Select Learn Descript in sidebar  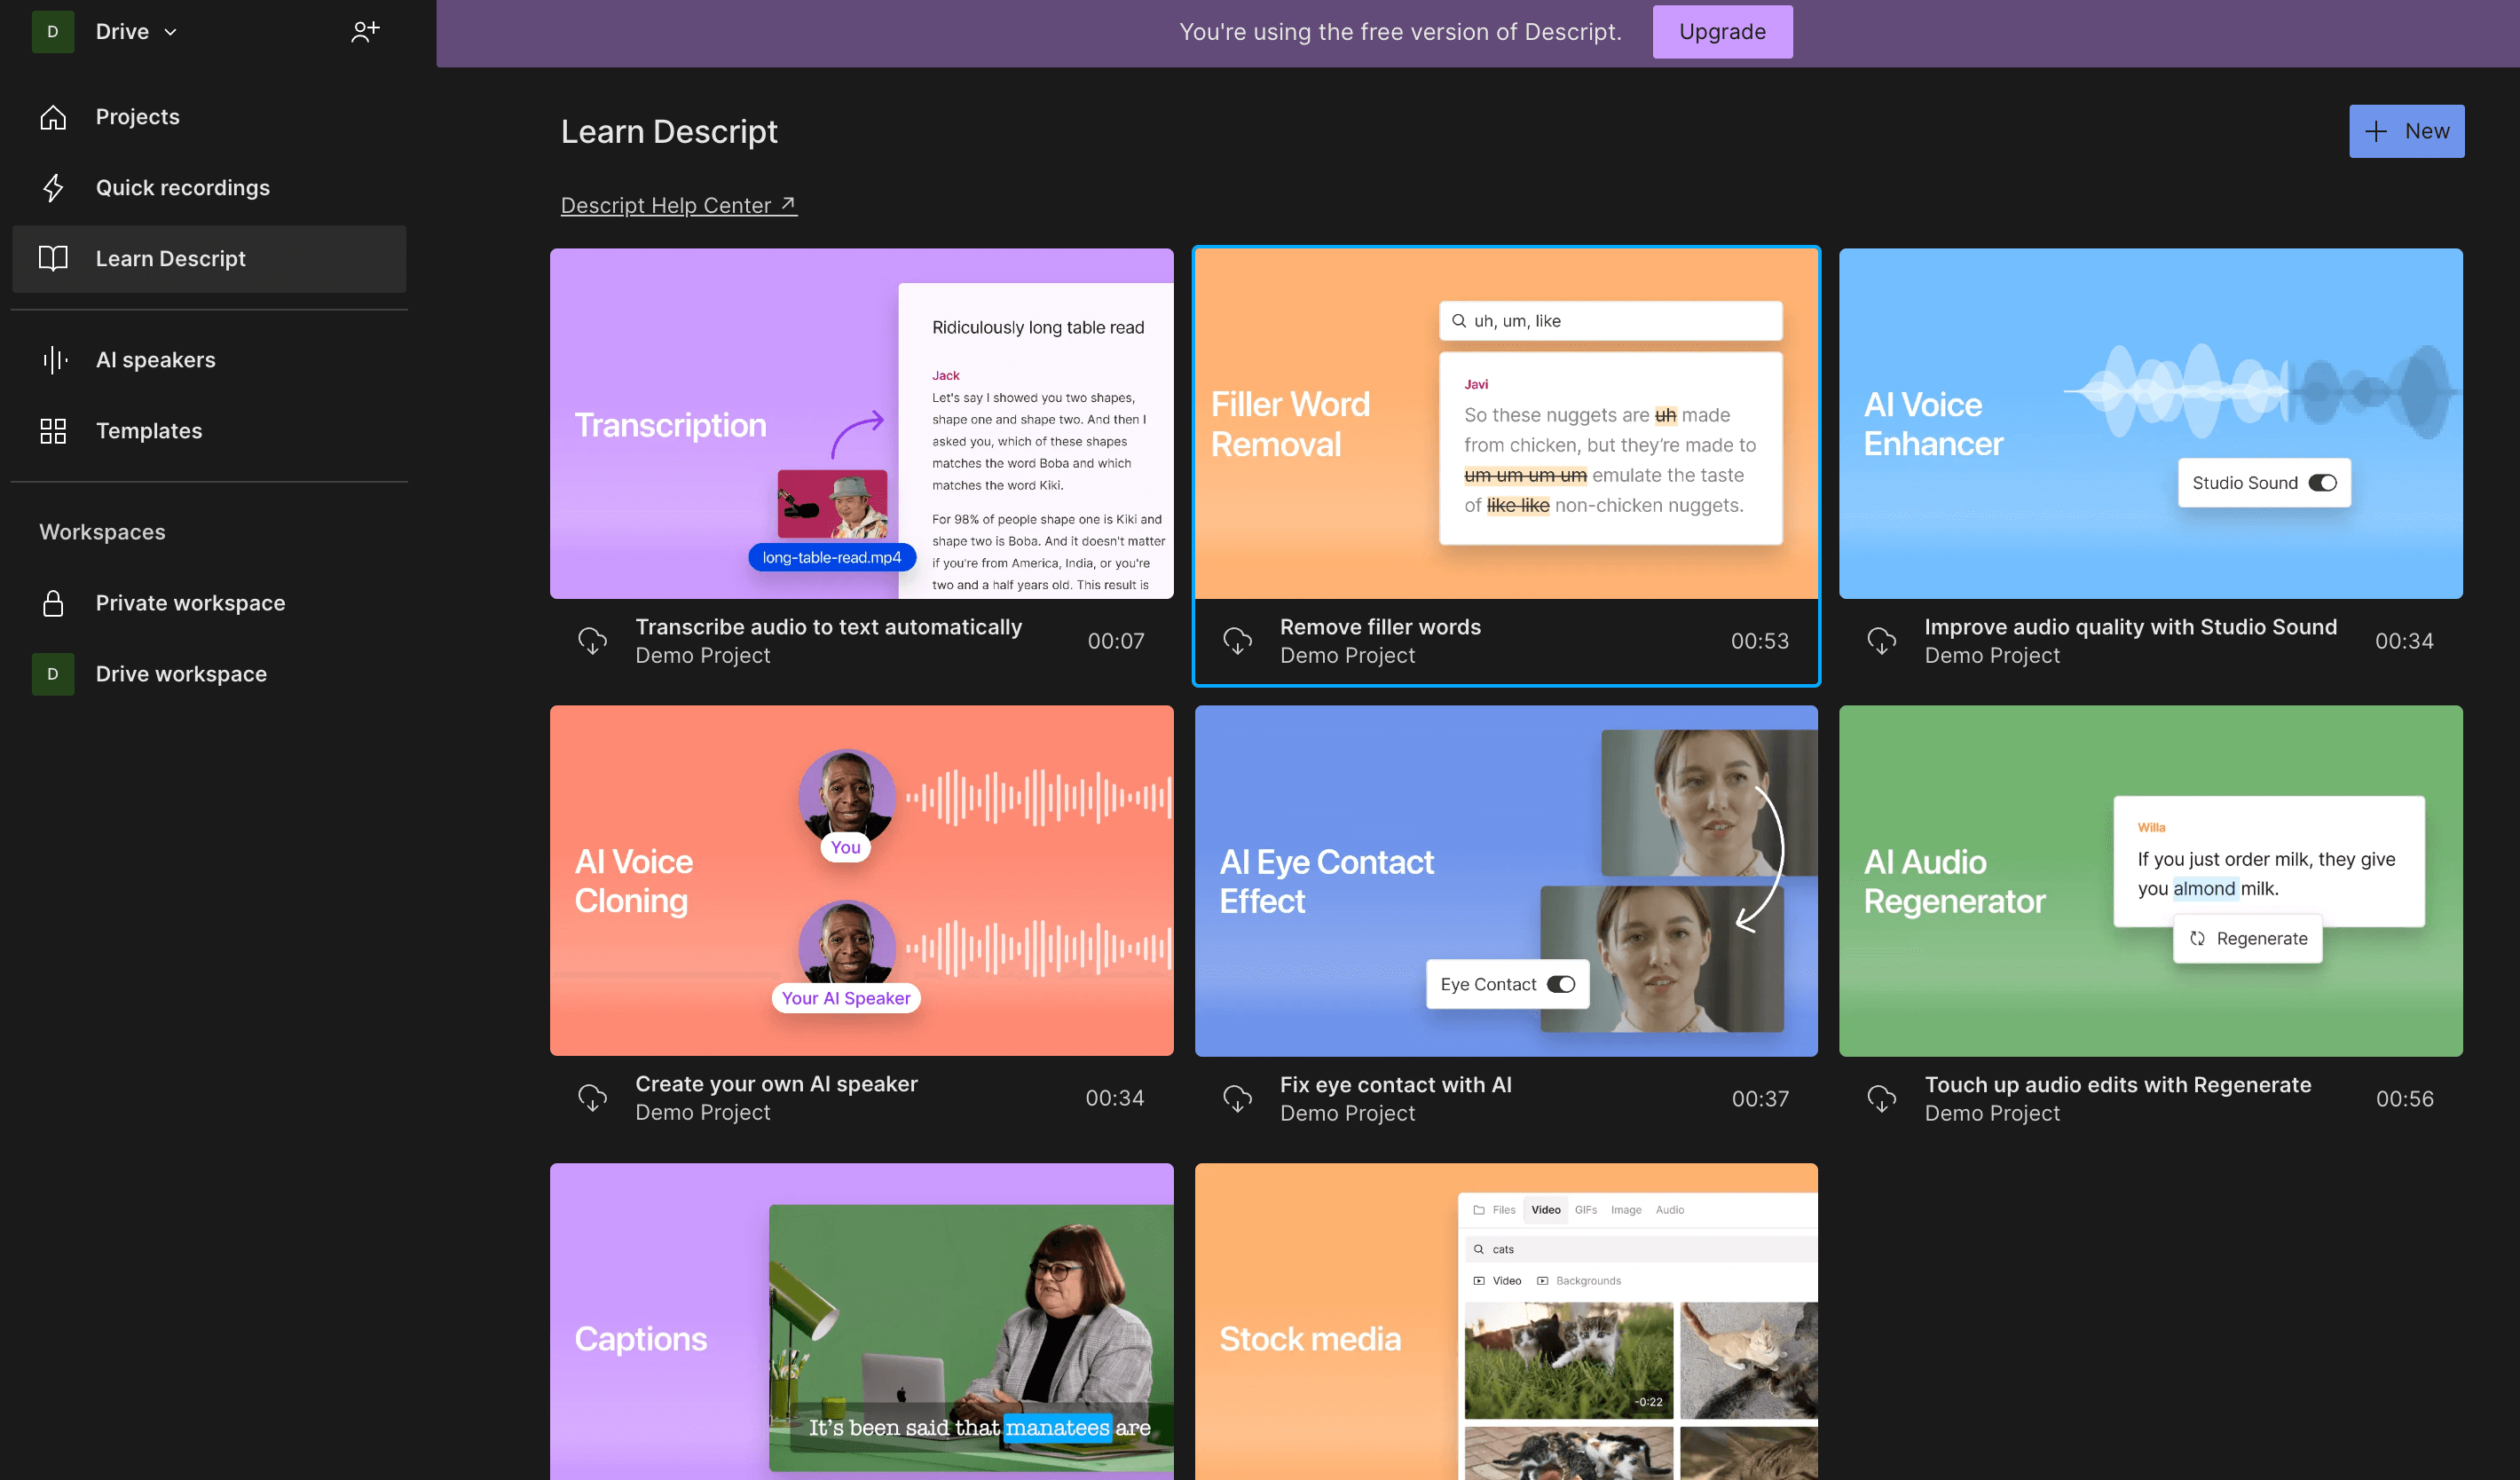click(x=208, y=258)
